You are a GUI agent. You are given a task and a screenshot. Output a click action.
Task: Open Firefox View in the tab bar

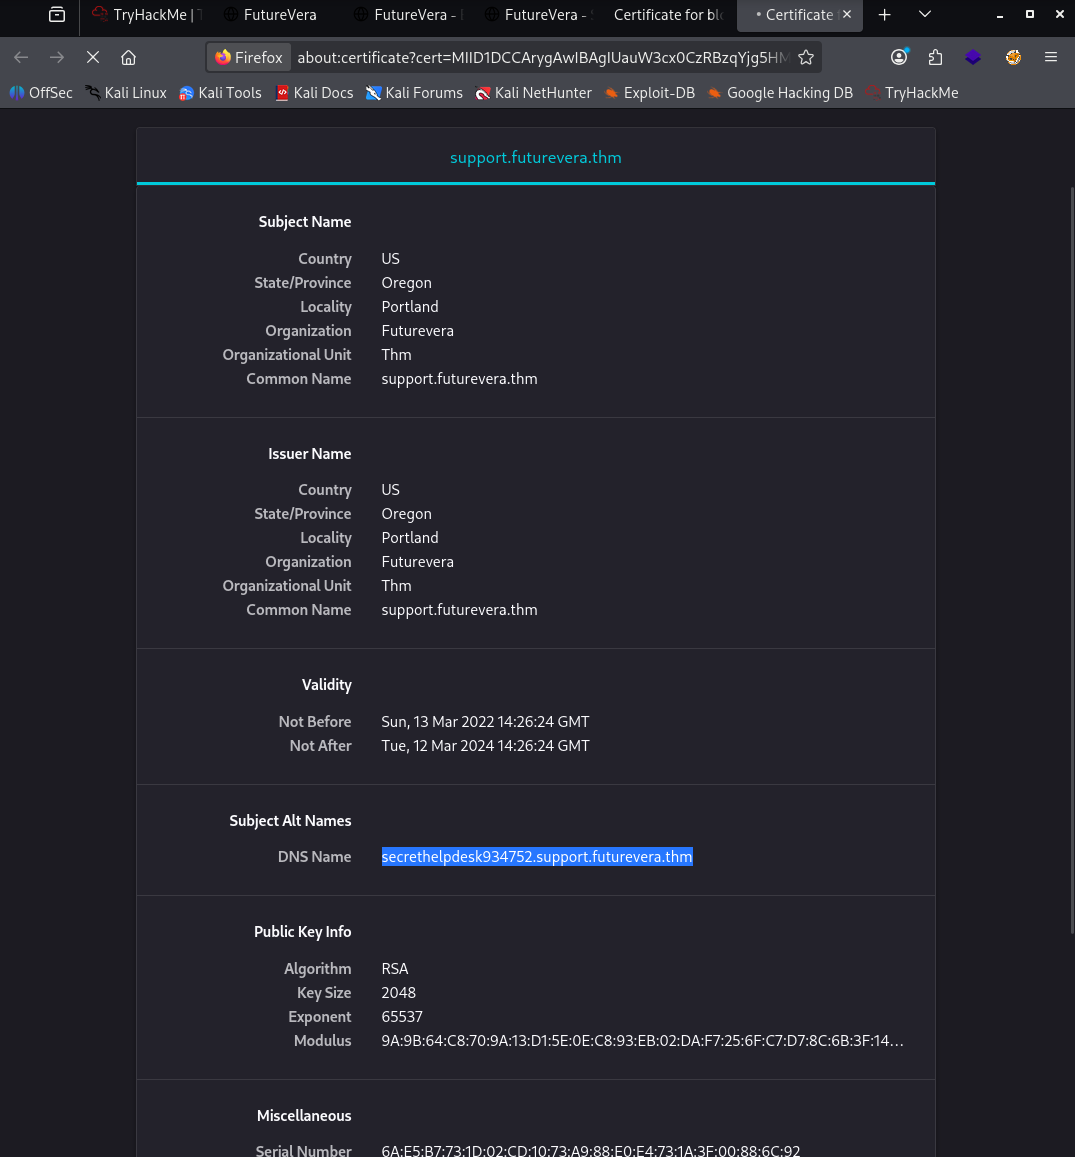[x=57, y=15]
